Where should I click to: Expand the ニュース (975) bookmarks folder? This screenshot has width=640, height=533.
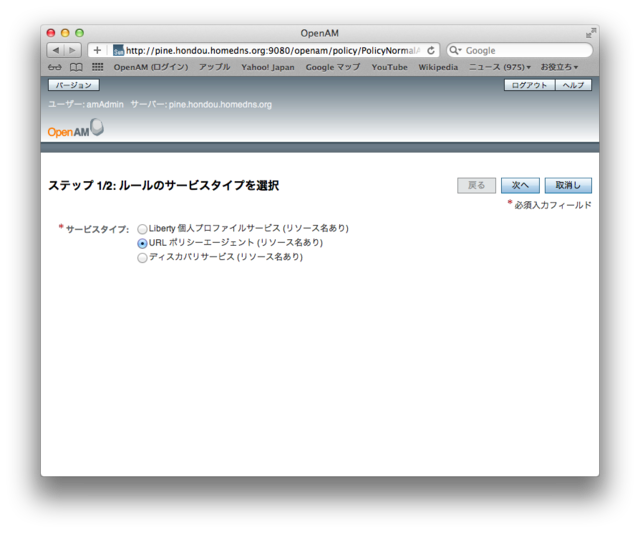point(500,67)
